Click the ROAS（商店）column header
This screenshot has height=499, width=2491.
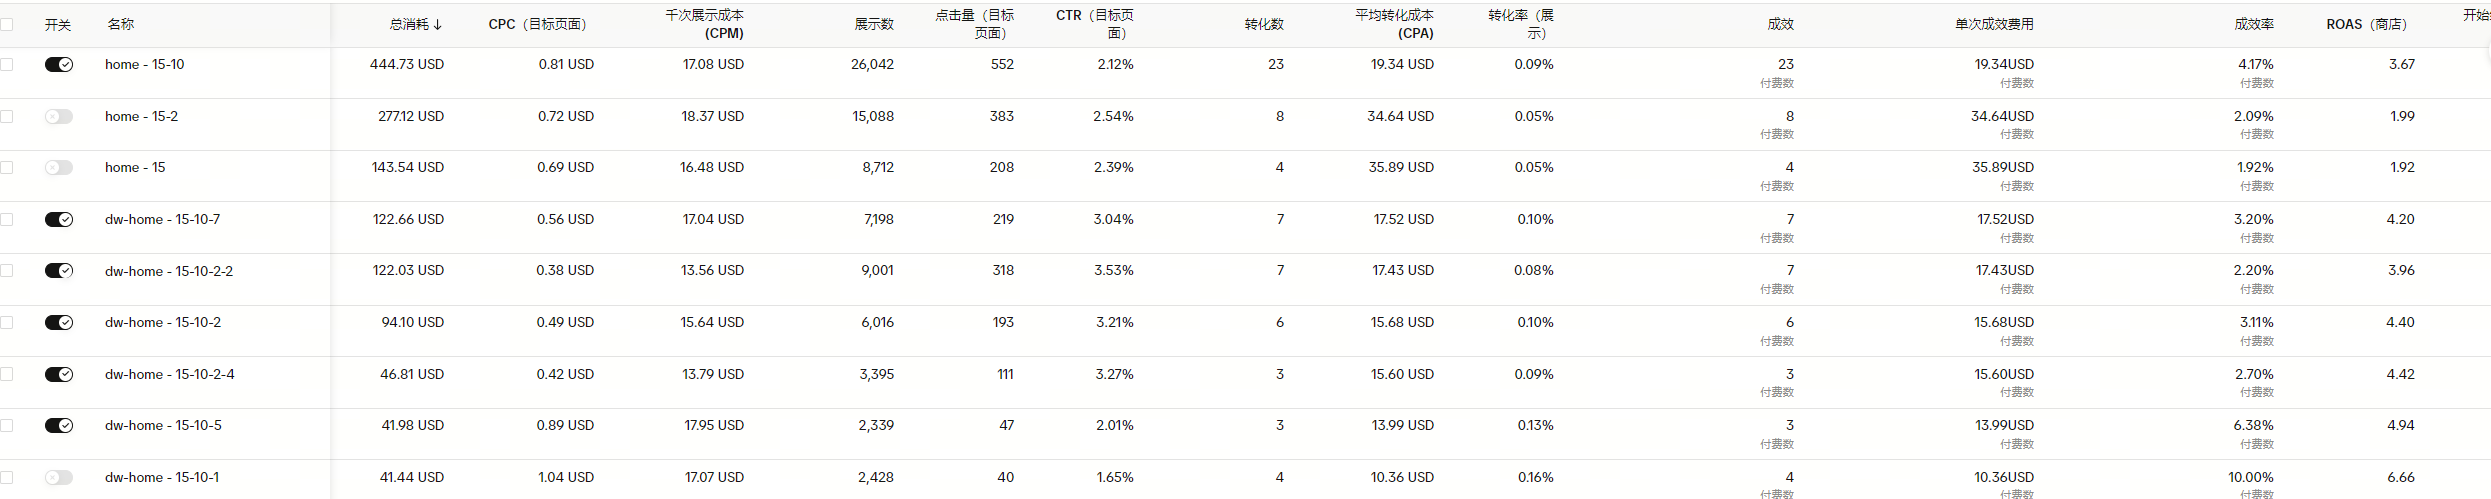pos(2366,25)
